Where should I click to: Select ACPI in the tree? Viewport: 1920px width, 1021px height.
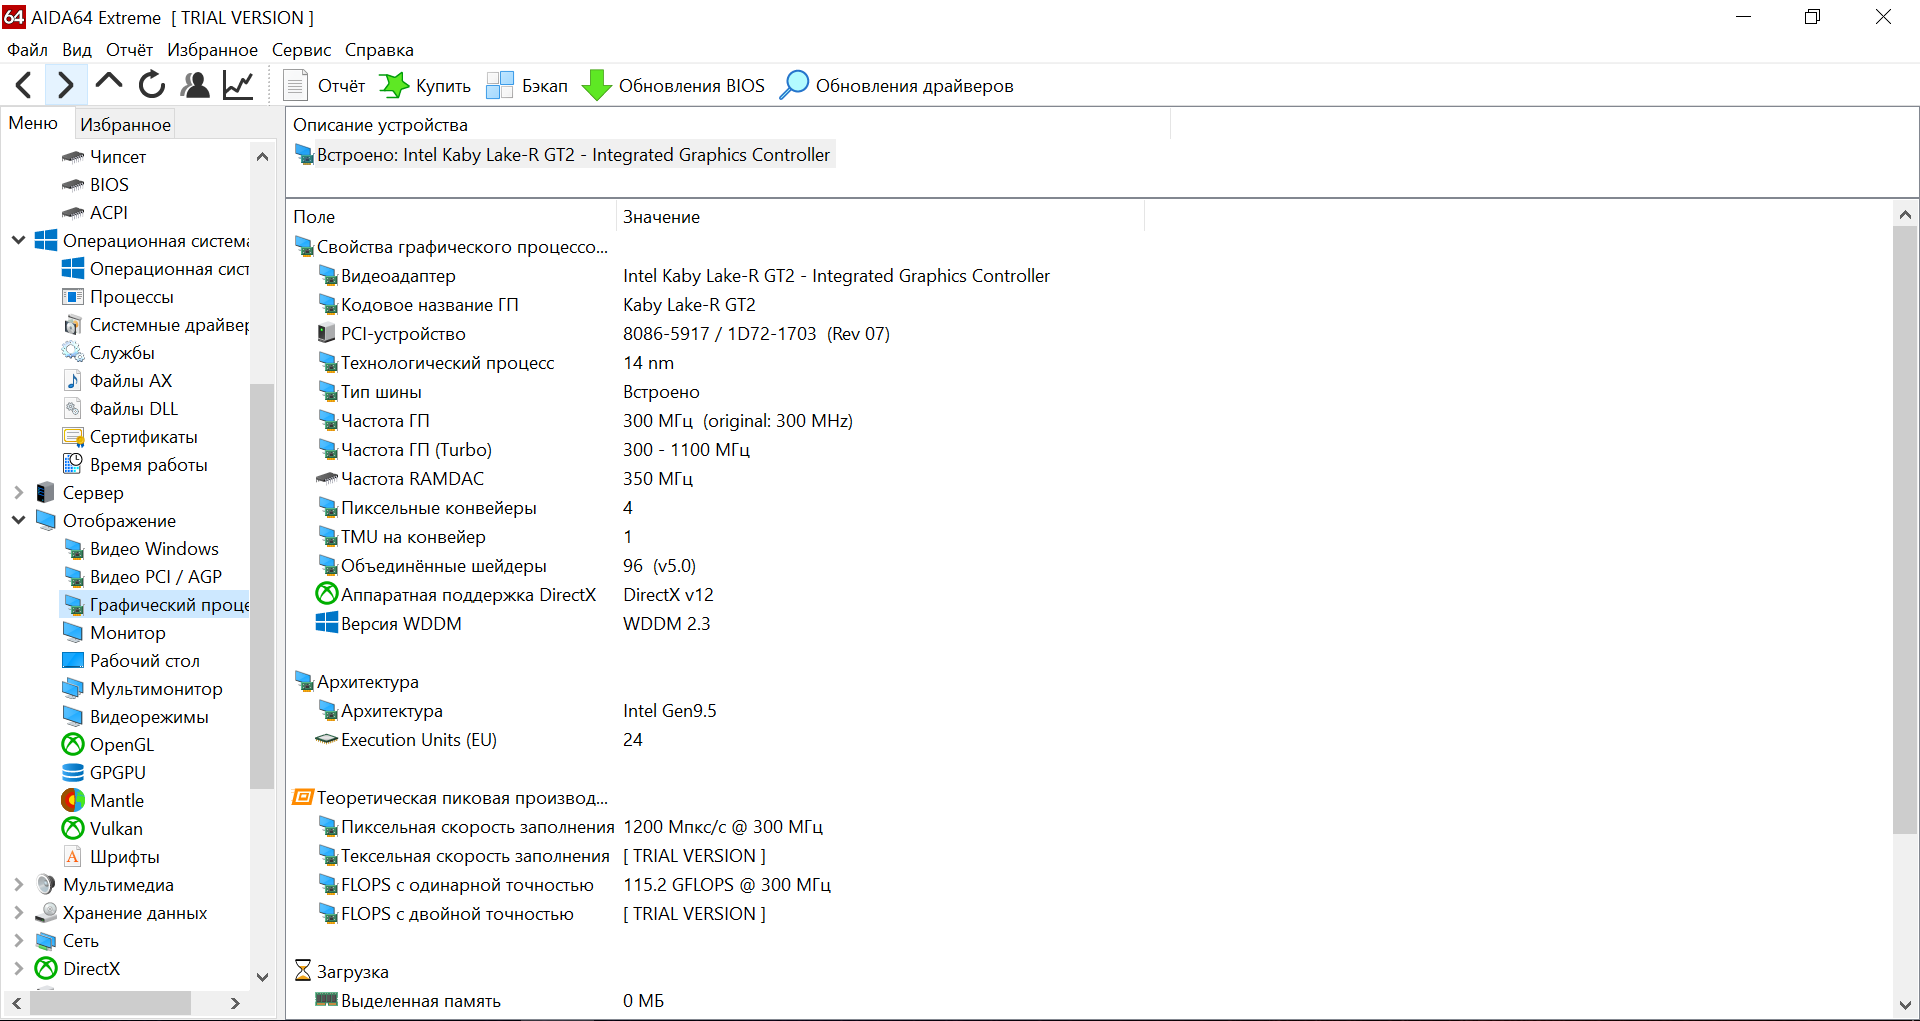tap(108, 213)
